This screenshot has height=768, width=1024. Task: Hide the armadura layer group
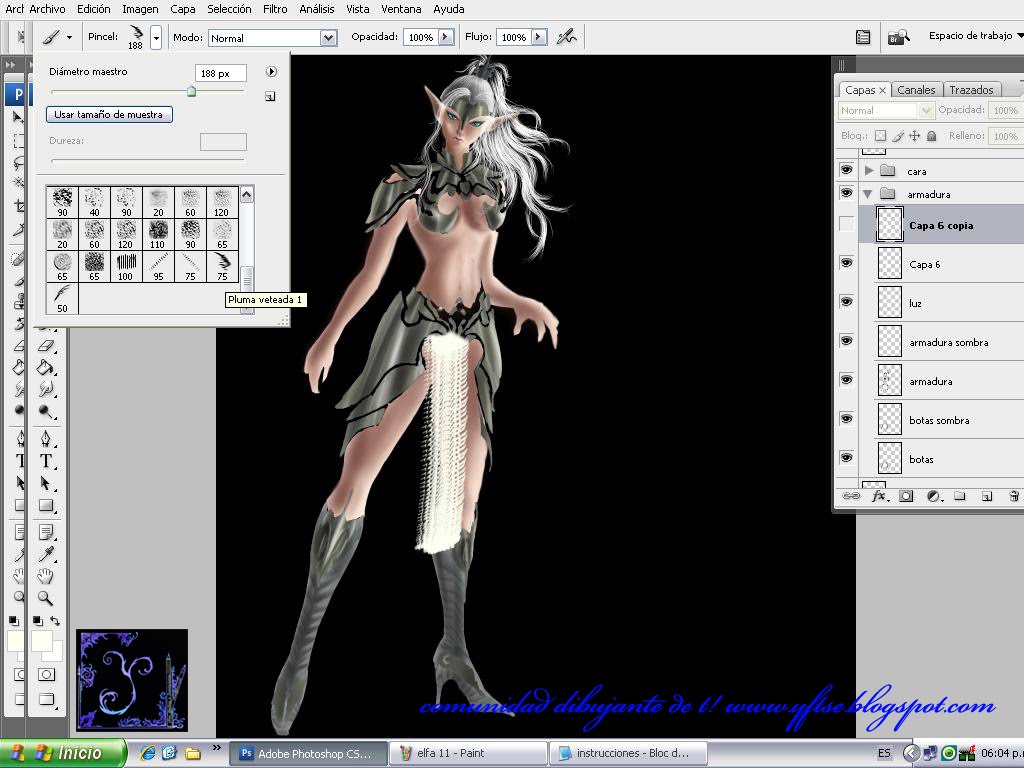coord(846,193)
